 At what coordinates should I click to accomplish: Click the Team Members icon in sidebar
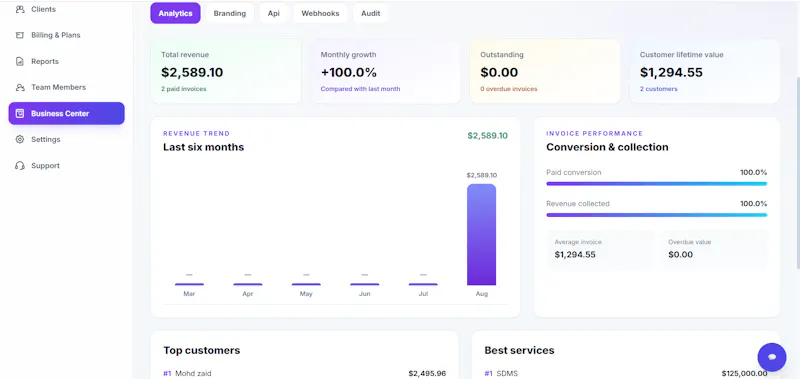click(x=20, y=87)
